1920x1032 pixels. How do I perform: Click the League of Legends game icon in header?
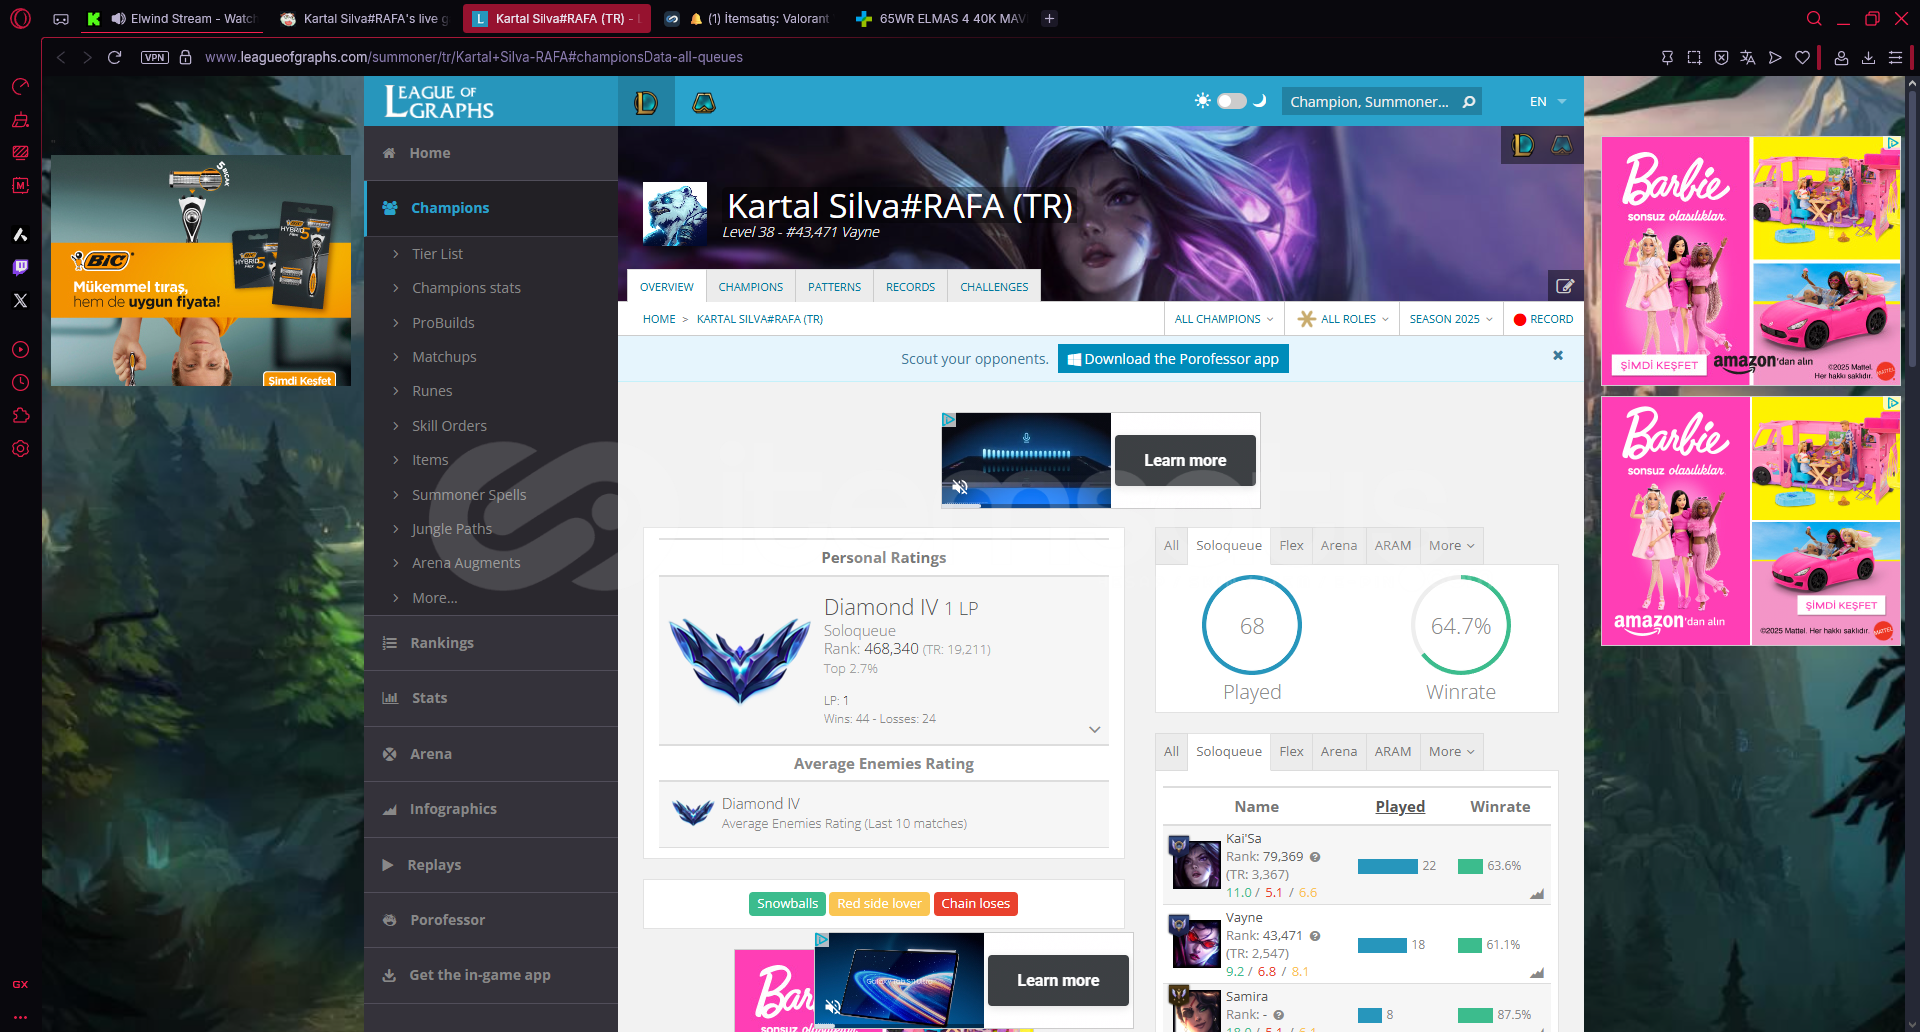pyautogui.click(x=646, y=102)
